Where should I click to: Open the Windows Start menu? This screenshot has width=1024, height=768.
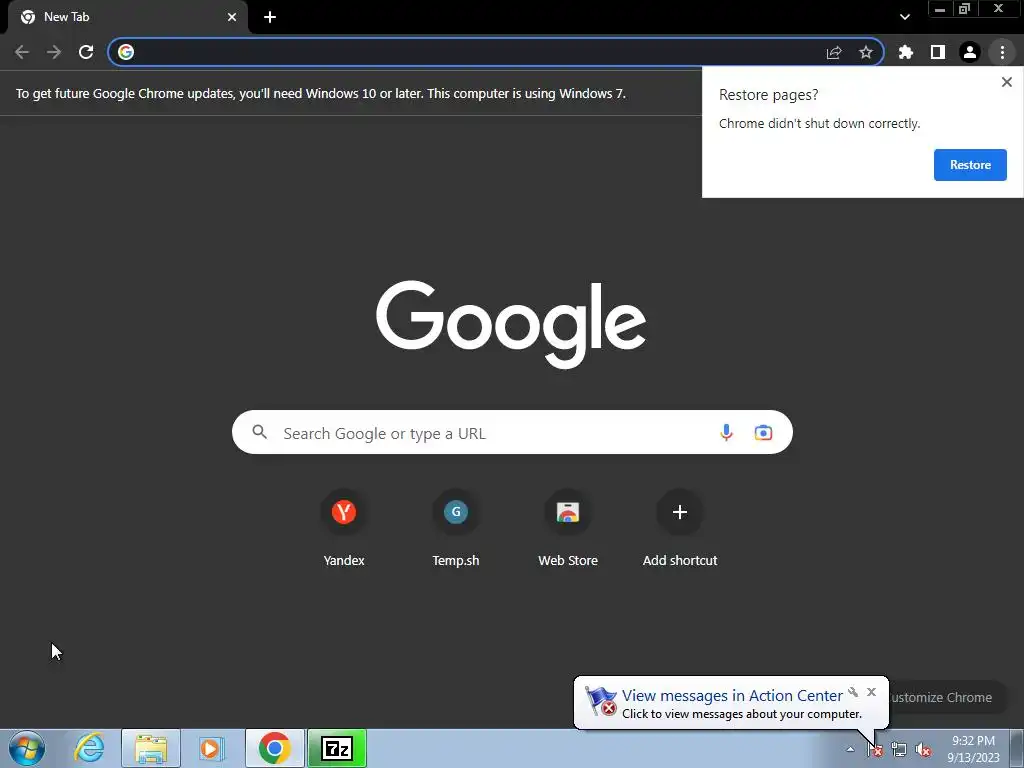[x=27, y=749]
